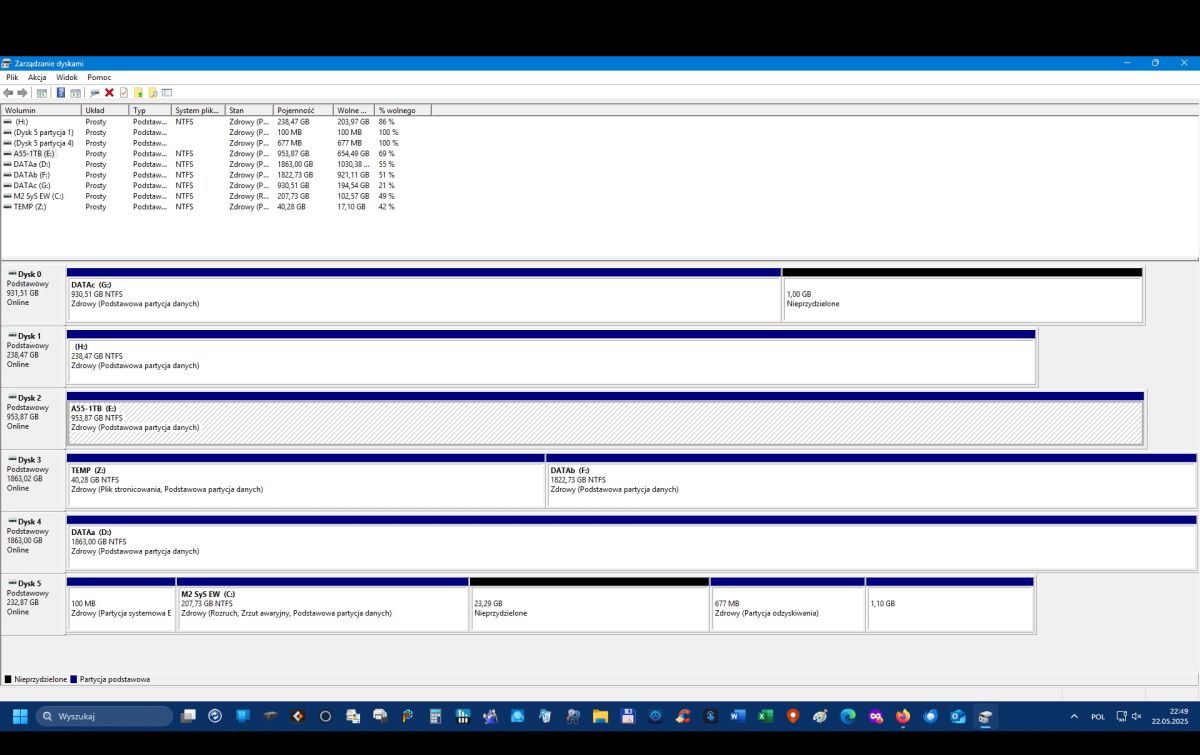Sort by the Stan column header
This screenshot has width=1200, height=755.
click(250, 110)
